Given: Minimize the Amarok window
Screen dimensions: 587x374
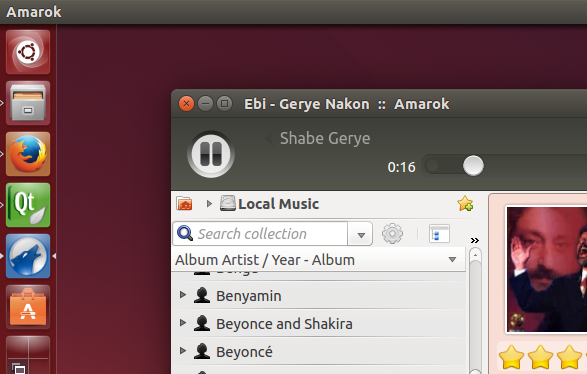Looking at the screenshot, I should pyautogui.click(x=205, y=103).
